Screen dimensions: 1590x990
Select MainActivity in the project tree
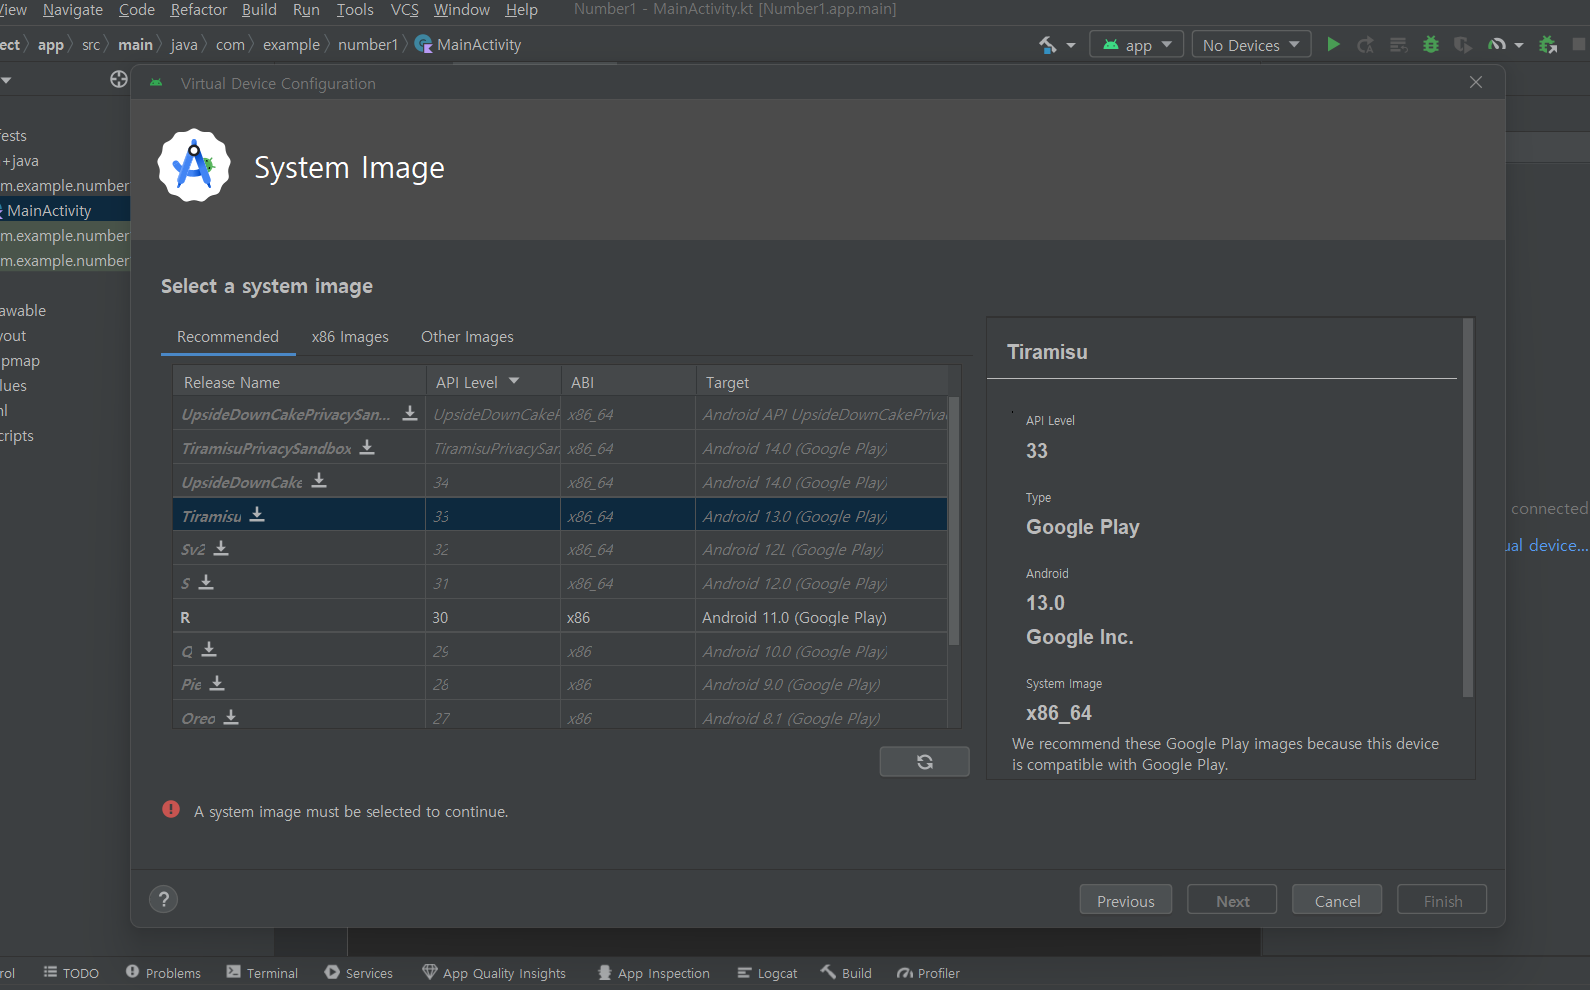[49, 211]
